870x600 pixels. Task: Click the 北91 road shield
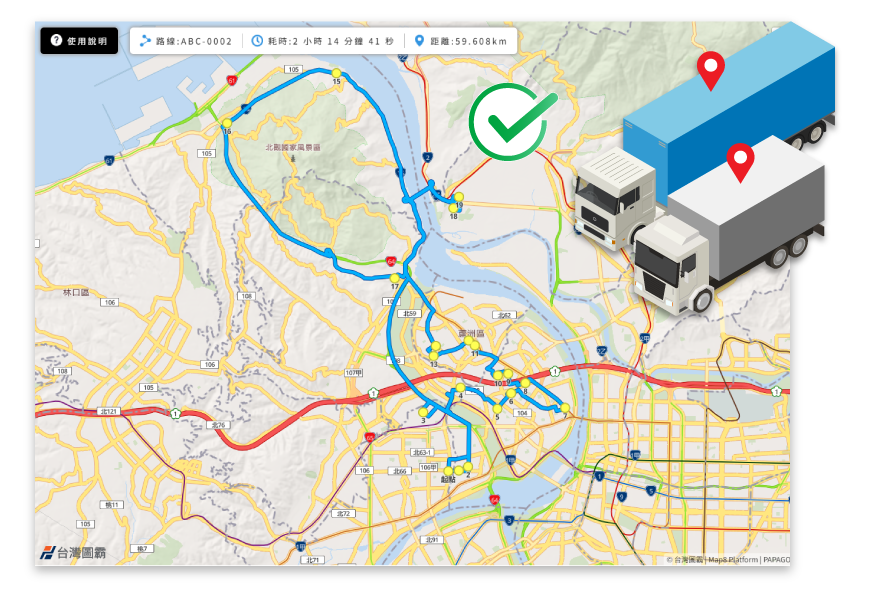click(x=432, y=540)
